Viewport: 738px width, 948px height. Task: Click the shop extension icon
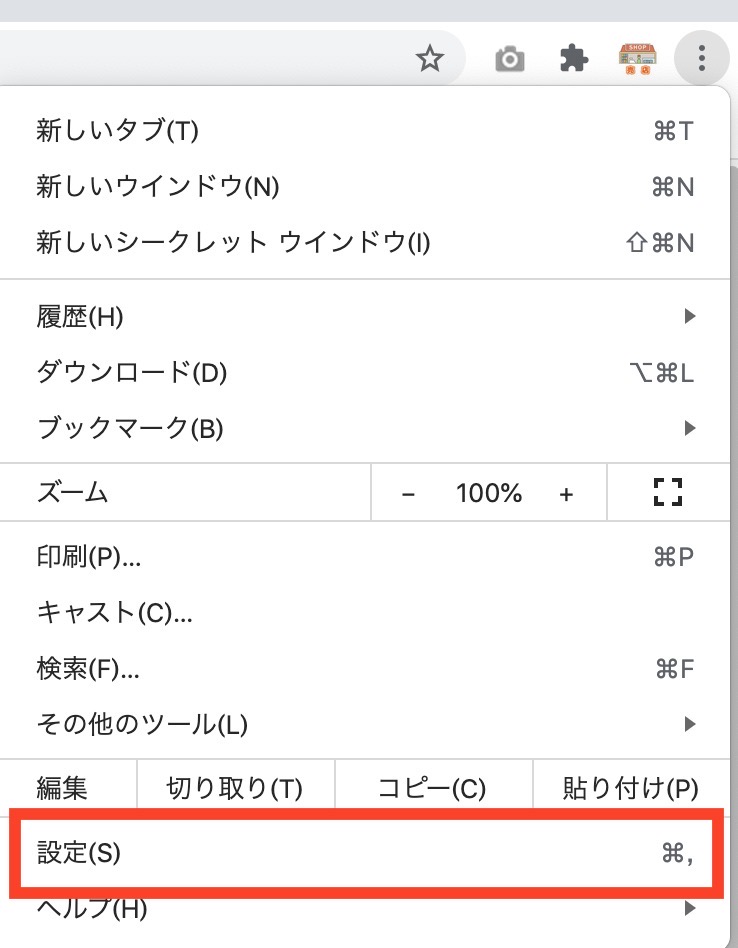point(637,59)
